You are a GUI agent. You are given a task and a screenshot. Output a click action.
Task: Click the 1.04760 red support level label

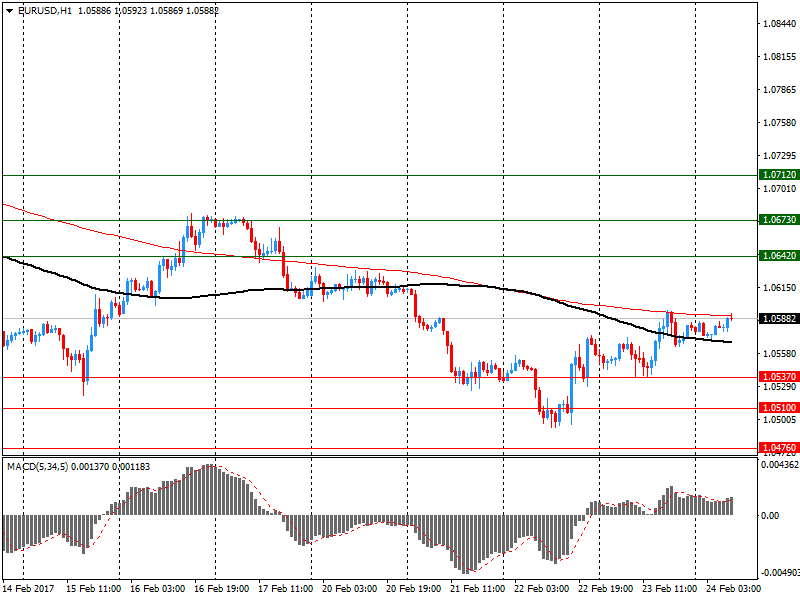779,447
